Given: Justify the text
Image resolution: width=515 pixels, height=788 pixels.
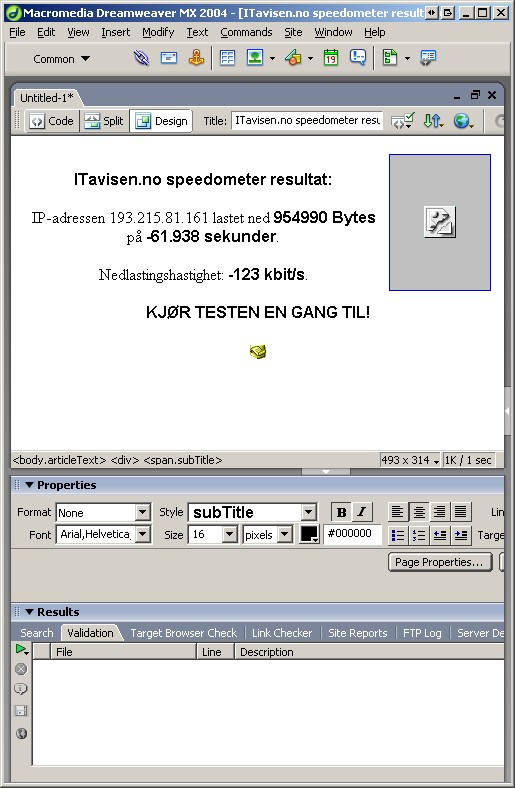Looking at the screenshot, I should pos(461,512).
